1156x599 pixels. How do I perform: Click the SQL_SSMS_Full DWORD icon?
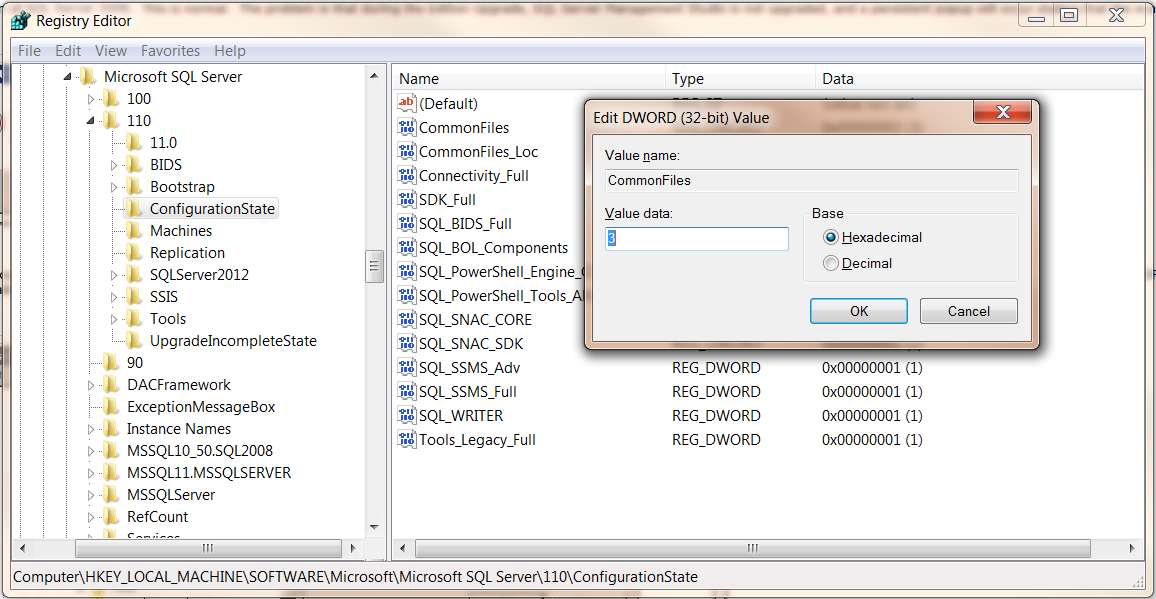tap(407, 391)
